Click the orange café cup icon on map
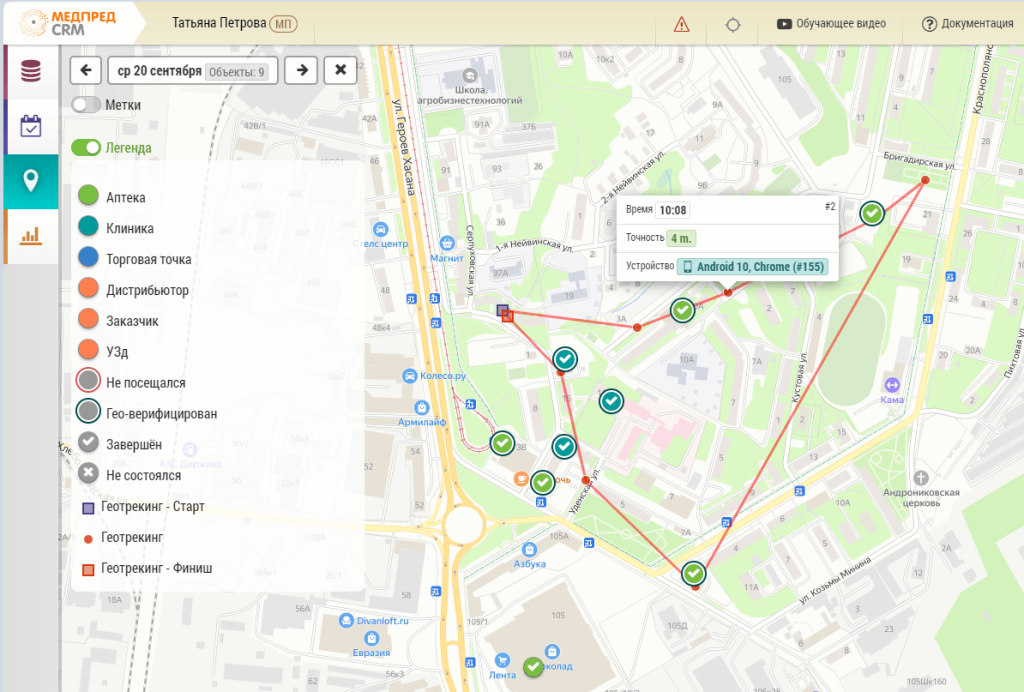The width and height of the screenshot is (1024, 692). [x=520, y=479]
